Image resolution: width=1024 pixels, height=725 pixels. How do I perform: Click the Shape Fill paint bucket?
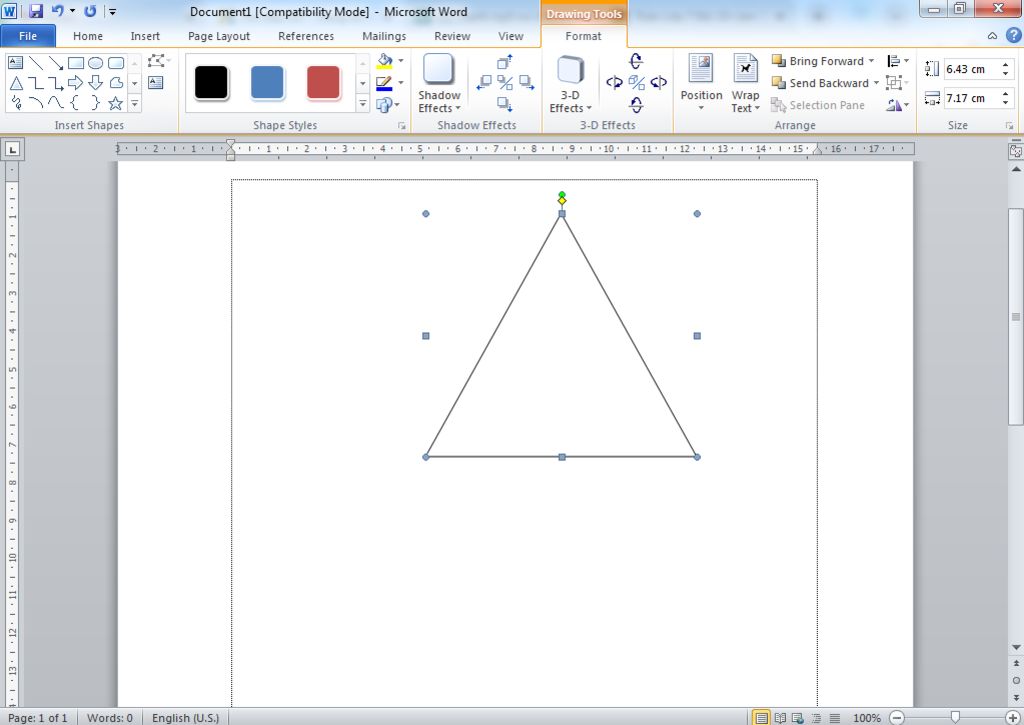[384, 61]
